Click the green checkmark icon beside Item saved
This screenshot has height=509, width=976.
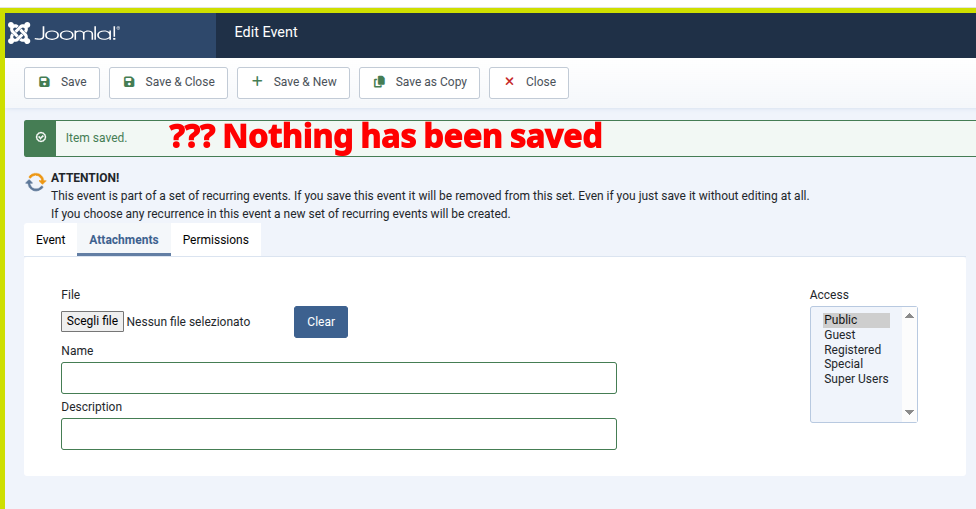(x=40, y=137)
